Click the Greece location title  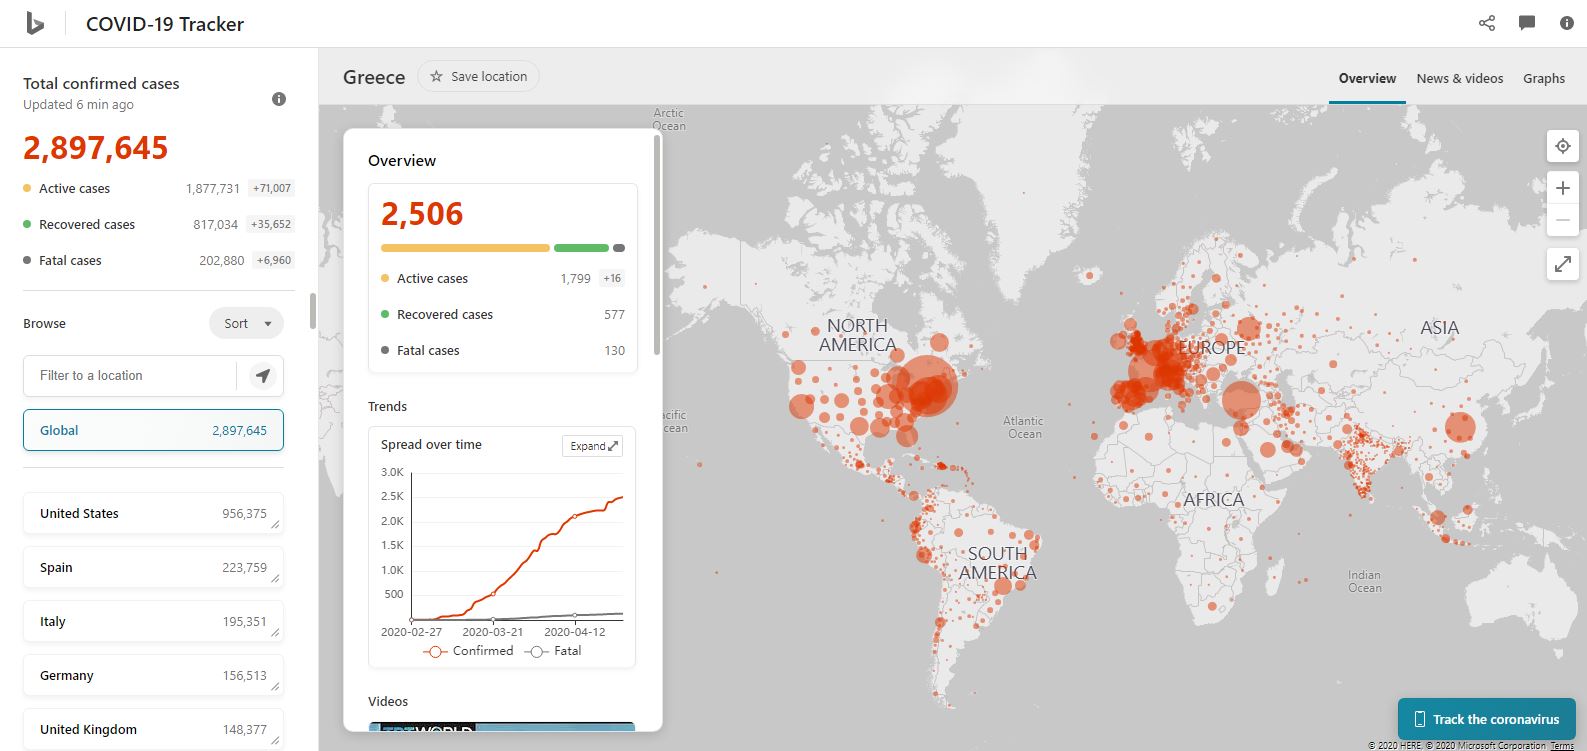tap(374, 77)
